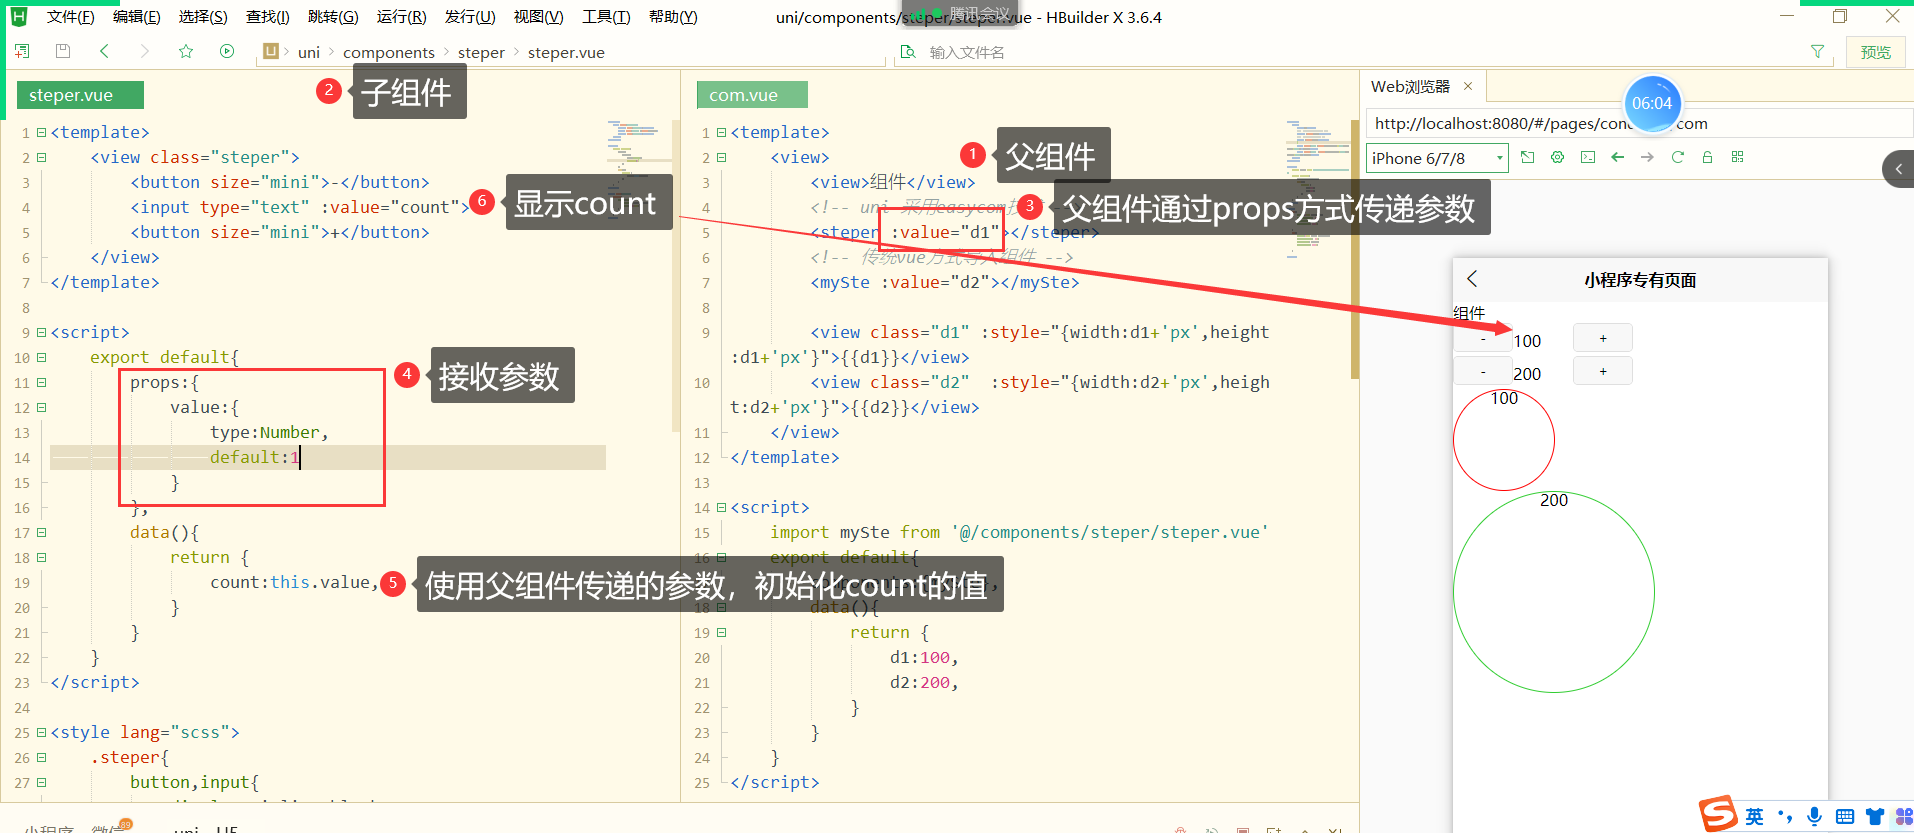The height and width of the screenshot is (833, 1914).
Task: Open the 运行(R) menu
Action: tap(401, 17)
